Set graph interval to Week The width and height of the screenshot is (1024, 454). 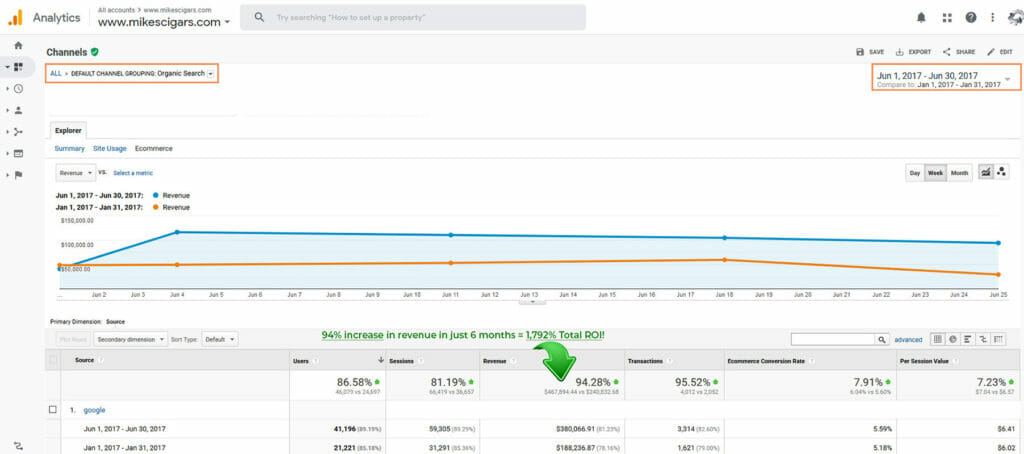click(x=936, y=173)
